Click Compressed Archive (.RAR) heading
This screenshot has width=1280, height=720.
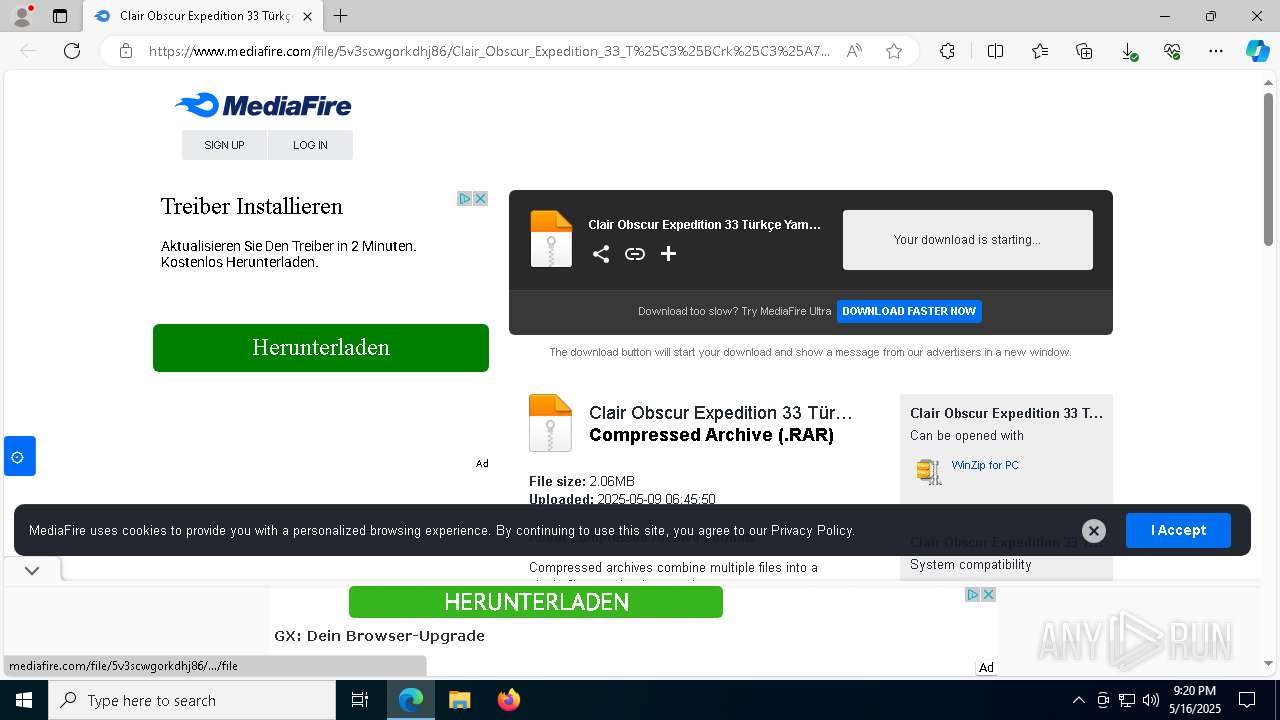tap(711, 435)
